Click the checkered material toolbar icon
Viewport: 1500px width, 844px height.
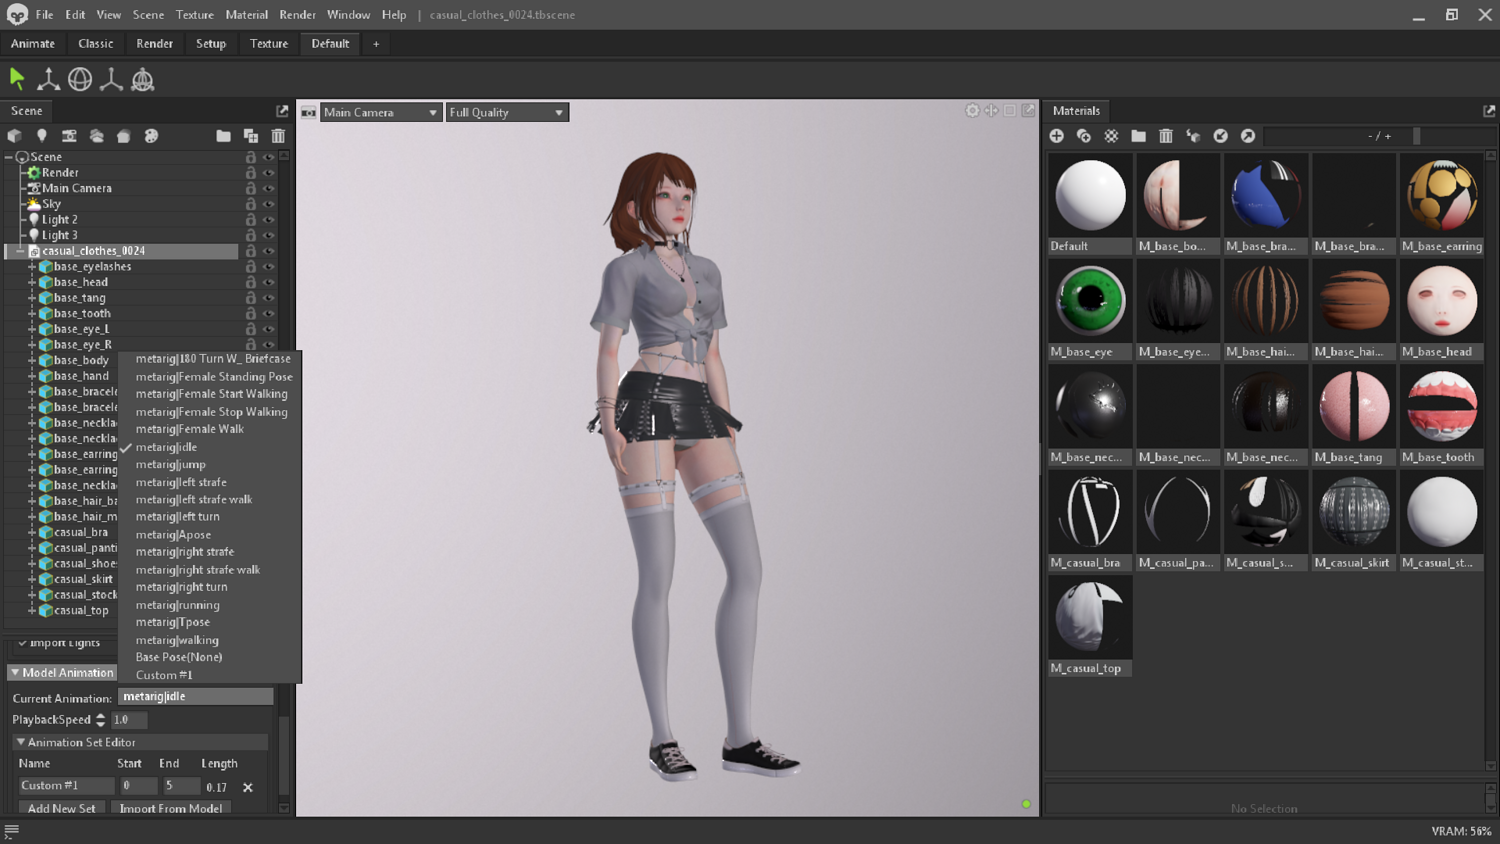click(x=1111, y=136)
